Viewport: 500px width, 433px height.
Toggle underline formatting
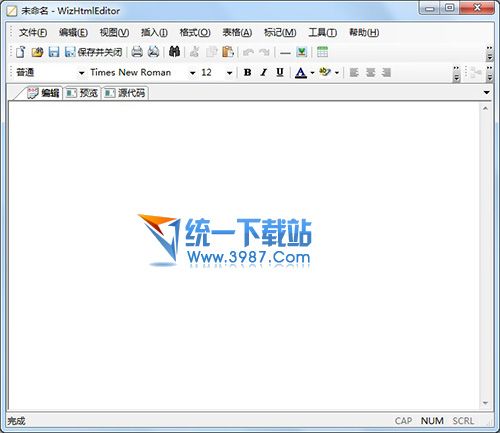(280, 72)
